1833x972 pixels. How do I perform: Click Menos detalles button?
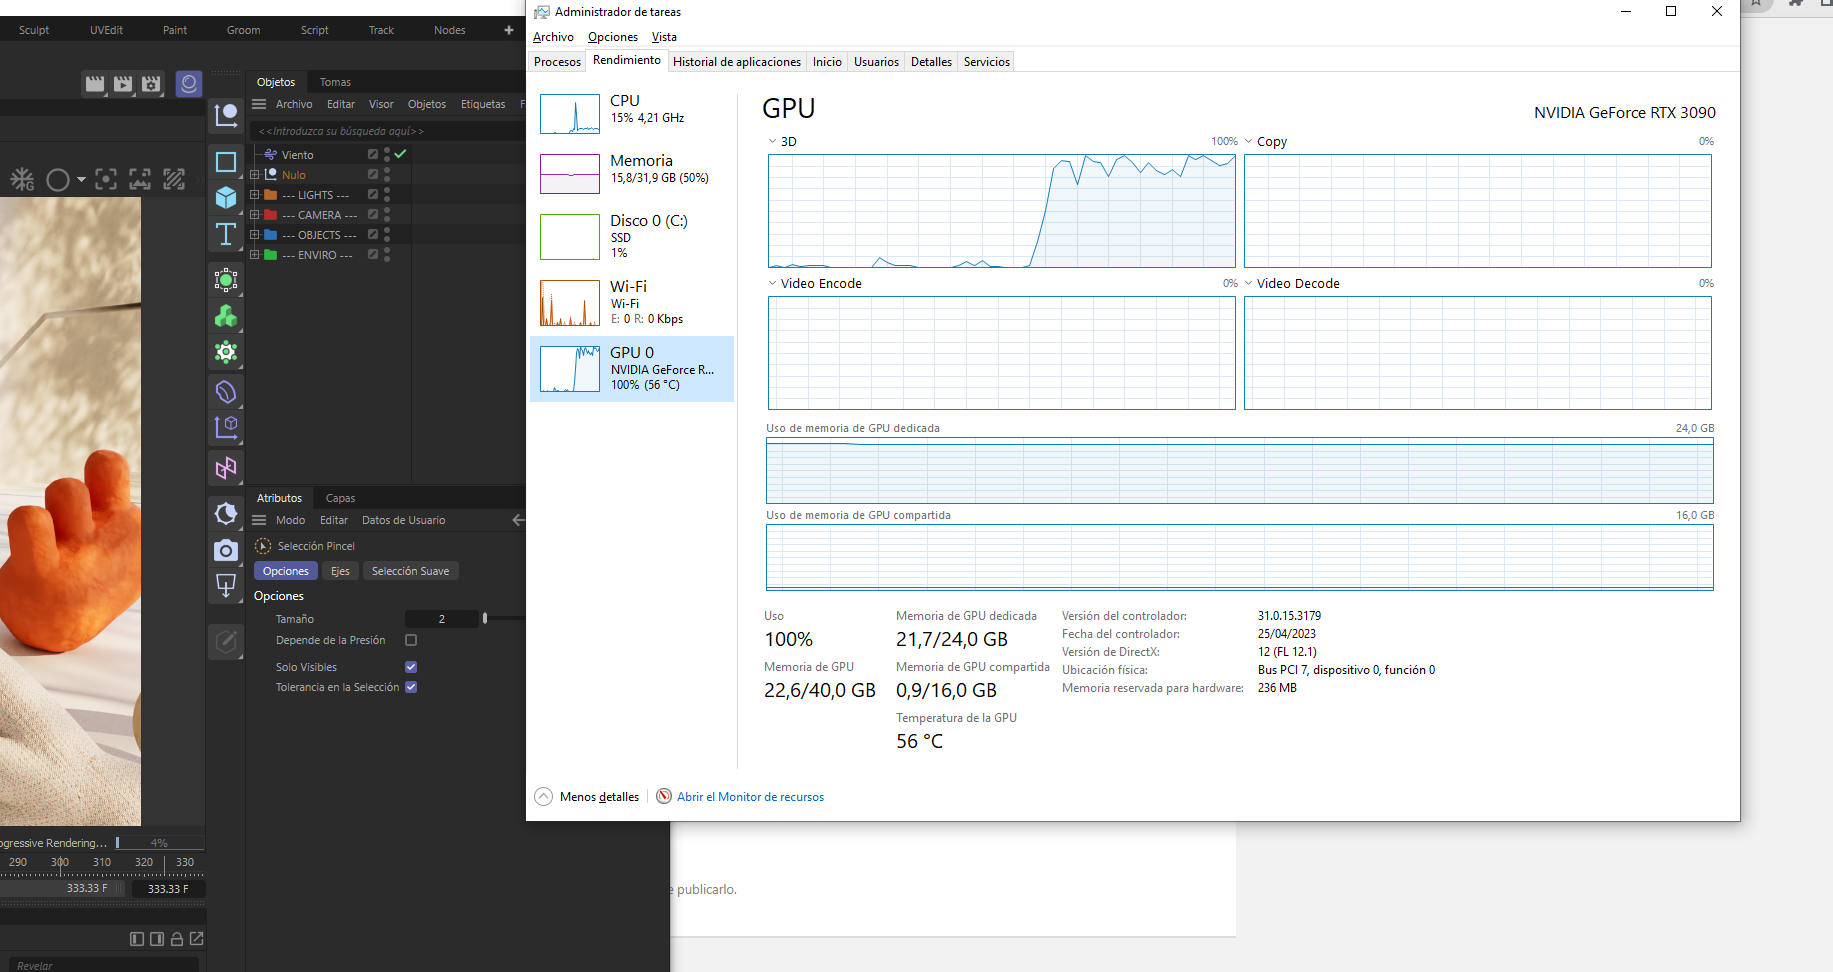pyautogui.click(x=587, y=797)
